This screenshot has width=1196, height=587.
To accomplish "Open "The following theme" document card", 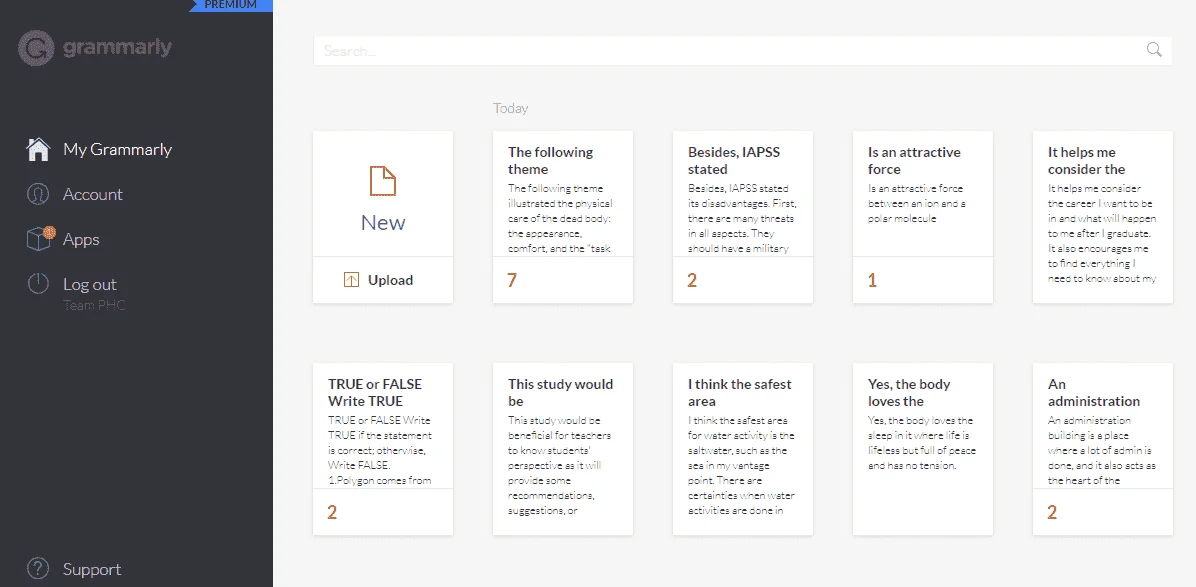I will (563, 217).
